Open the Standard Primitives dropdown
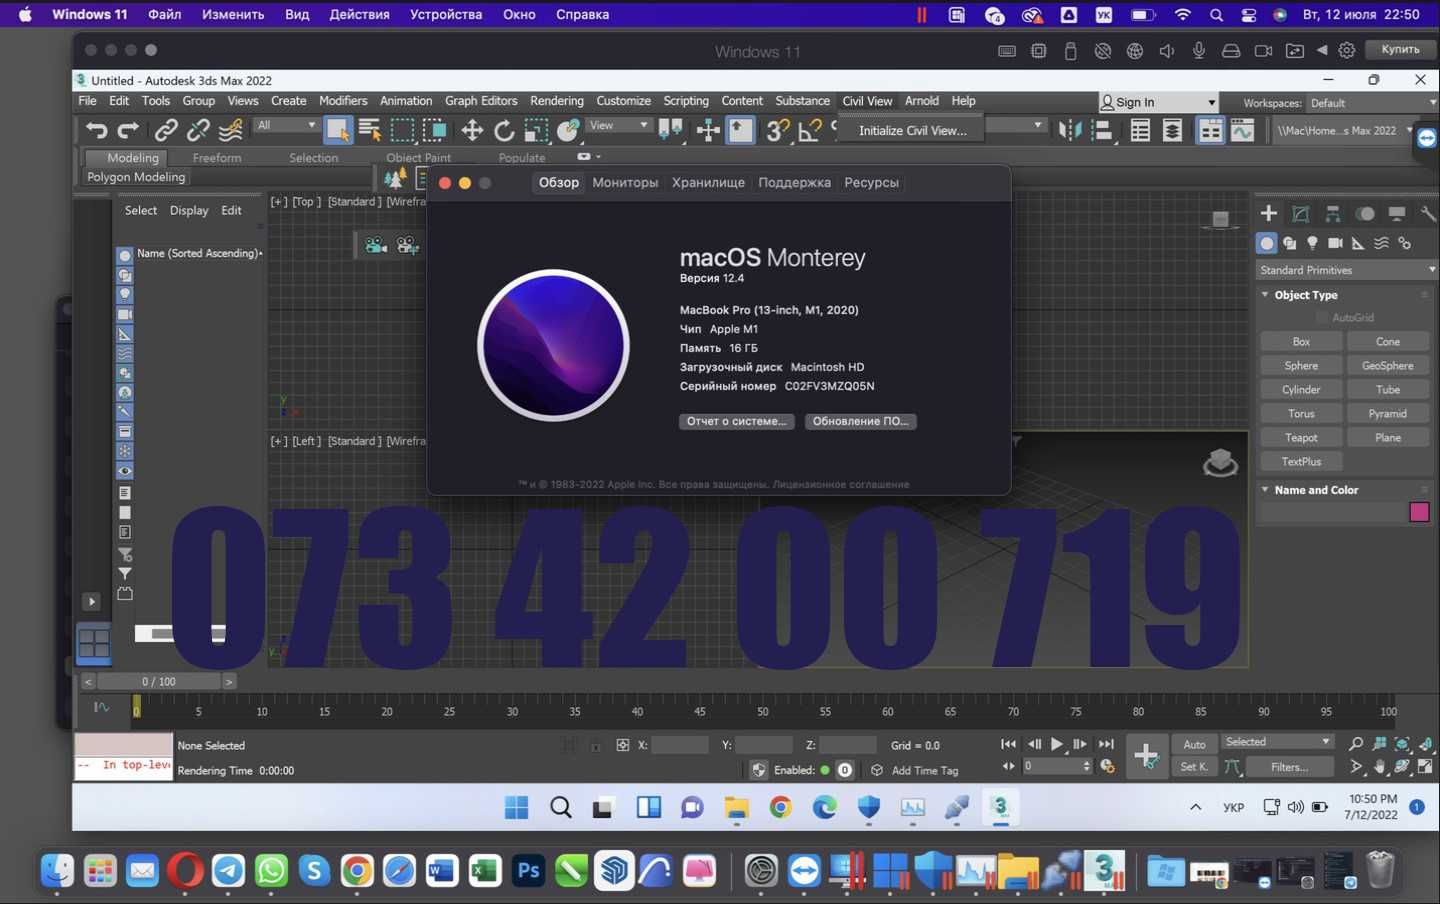 [x=1346, y=270]
